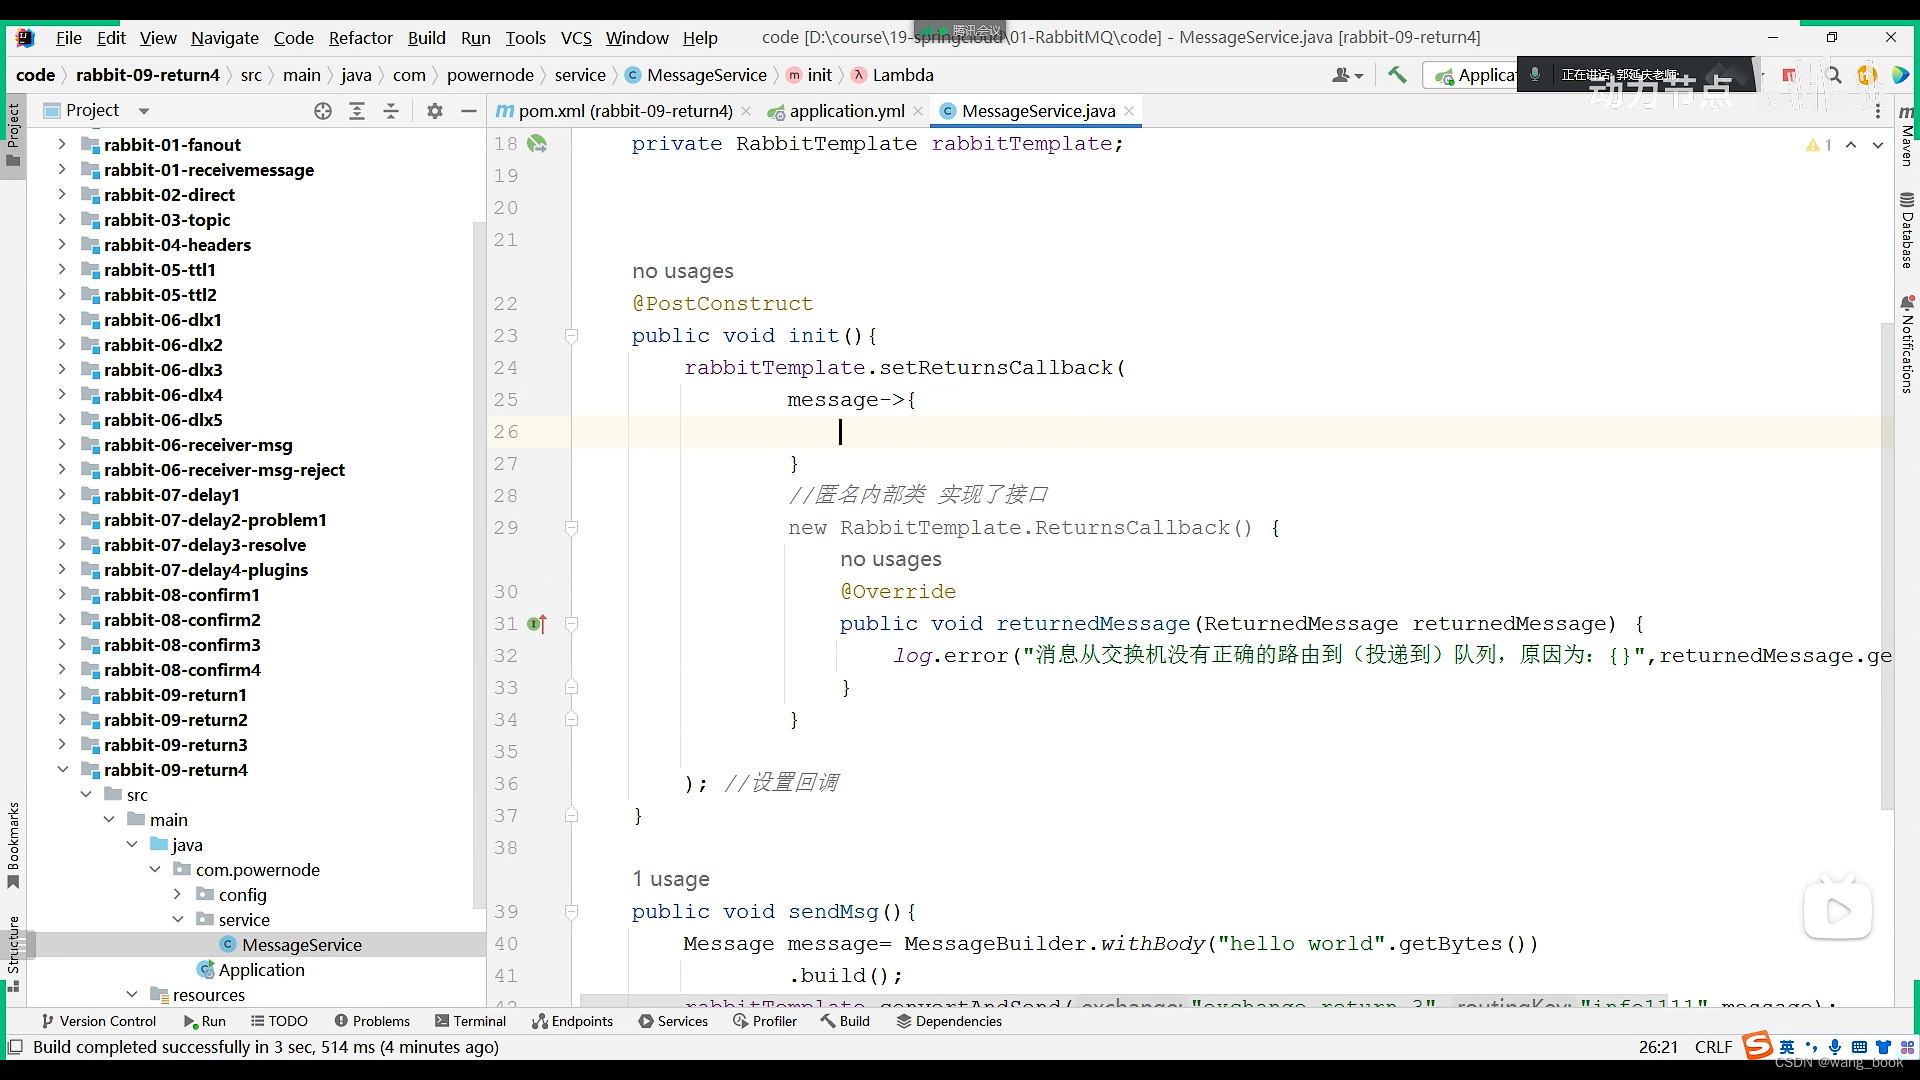Switch to the application.yml tab

[x=846, y=111]
